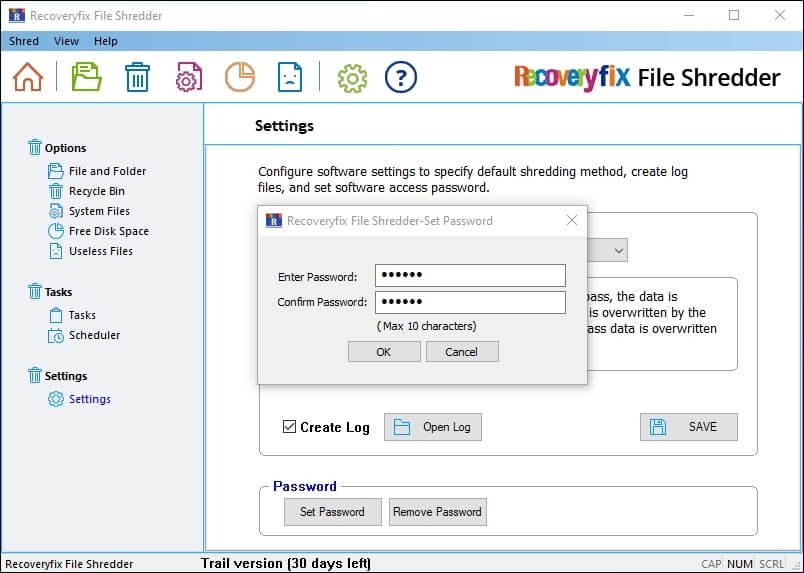
Task: Click the Tasks section bin icon
Action: pos(34,291)
